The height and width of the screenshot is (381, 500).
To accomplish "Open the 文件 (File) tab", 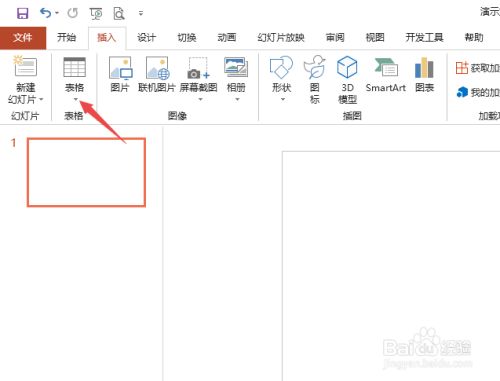I will pyautogui.click(x=23, y=38).
